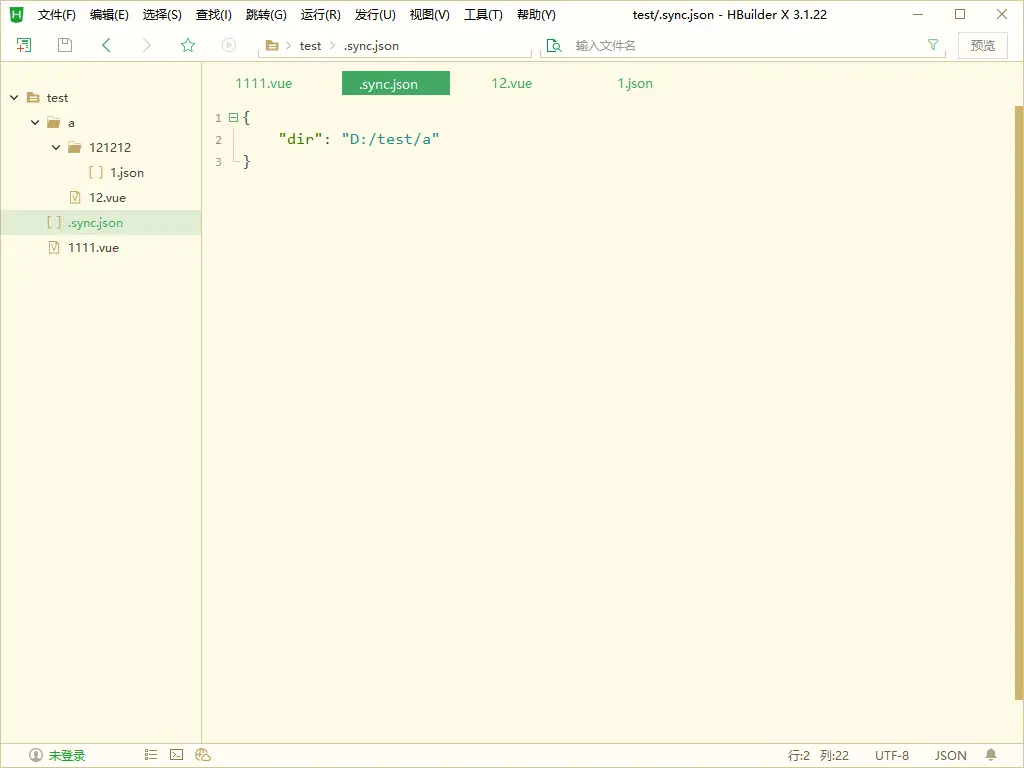Click the editor vertical scrollbar
This screenshot has width=1024, height=768.
tap(1019, 402)
